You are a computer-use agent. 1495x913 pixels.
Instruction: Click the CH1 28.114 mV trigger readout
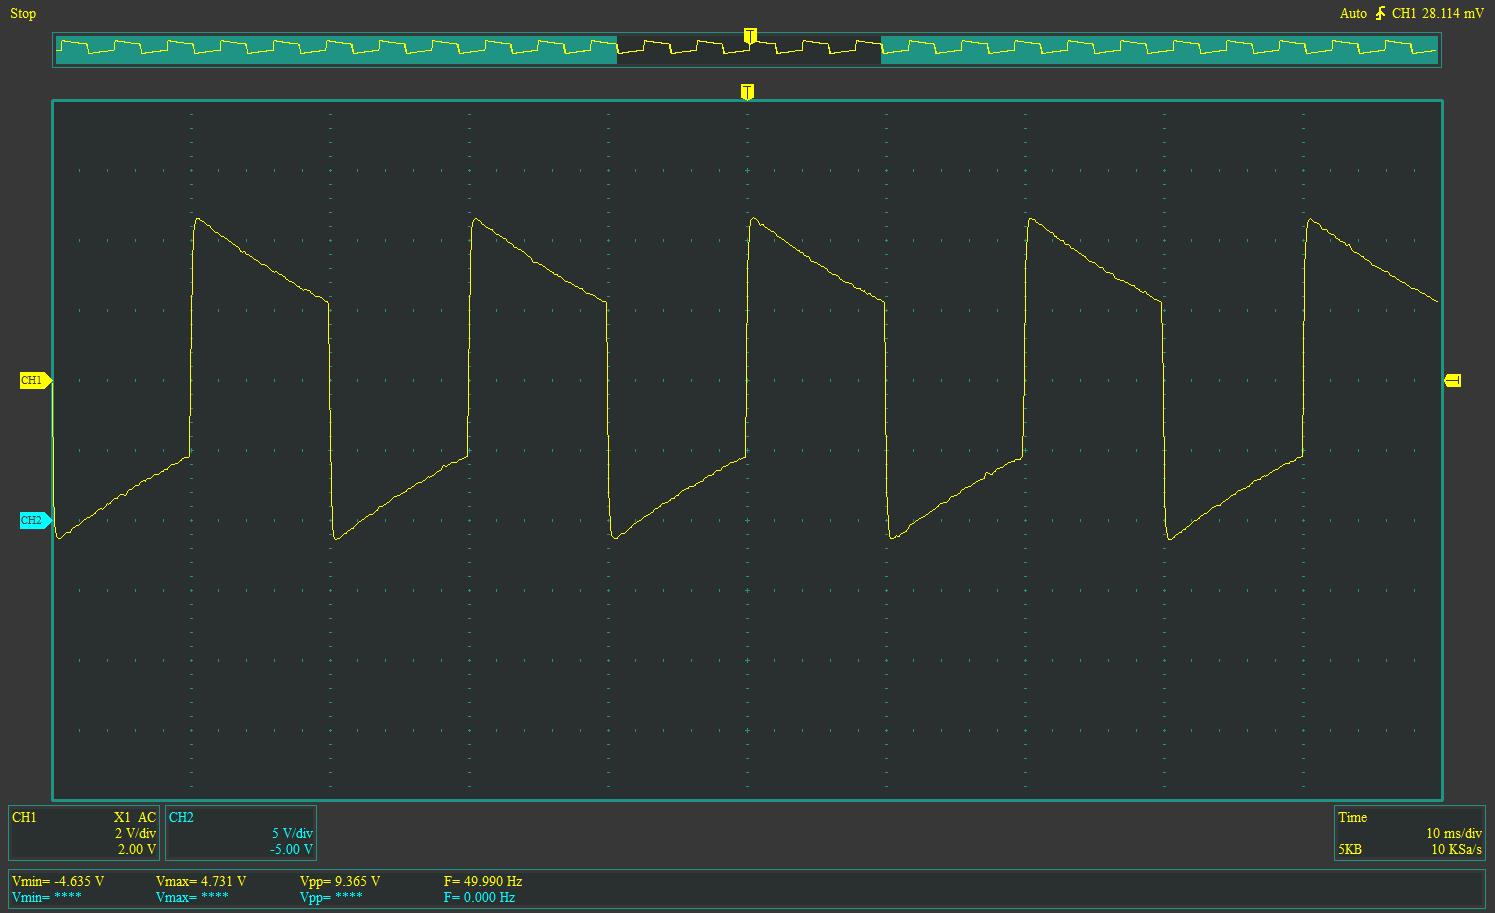point(1438,14)
